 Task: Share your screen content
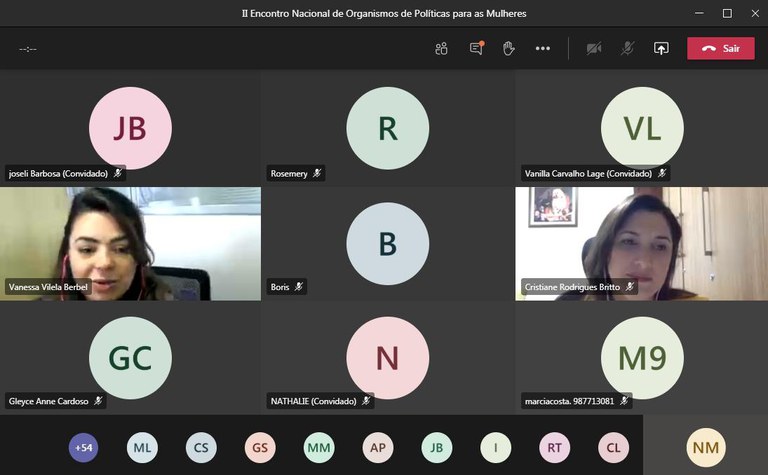click(x=661, y=48)
